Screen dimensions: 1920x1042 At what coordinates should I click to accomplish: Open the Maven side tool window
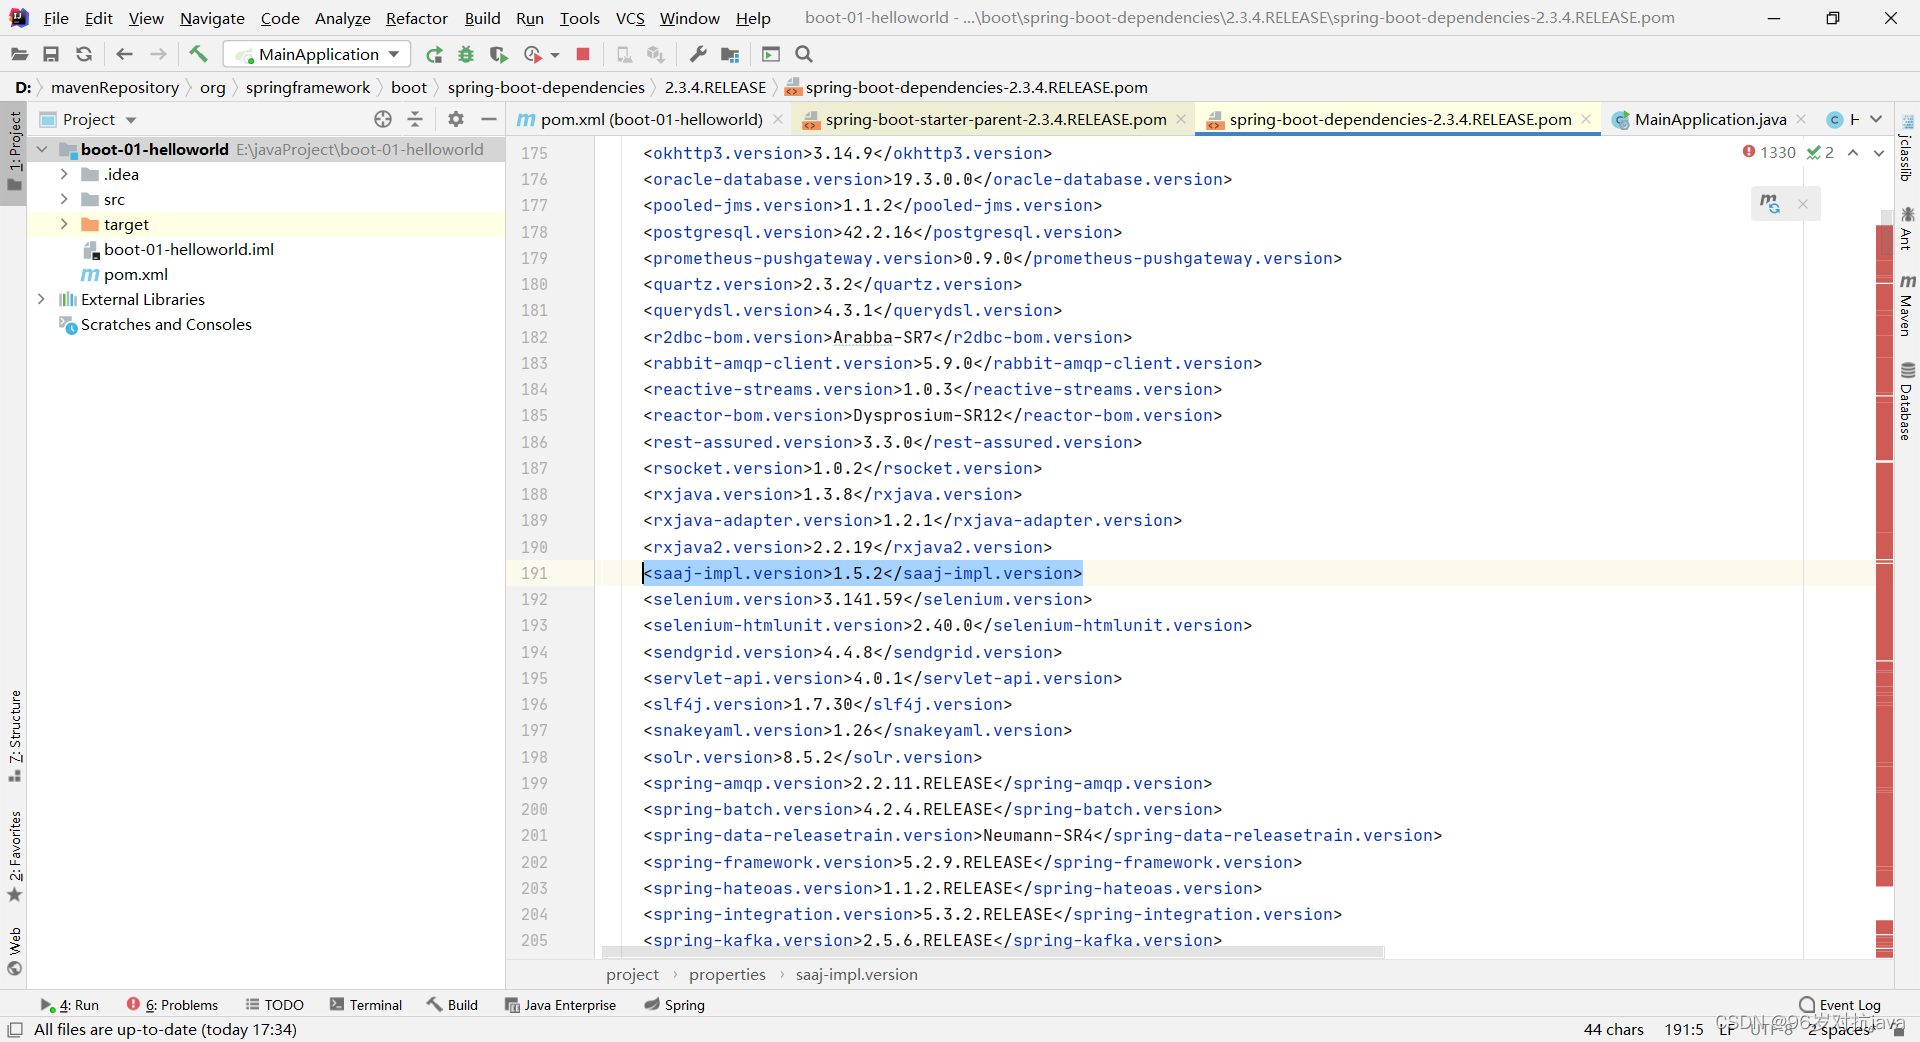(1907, 305)
